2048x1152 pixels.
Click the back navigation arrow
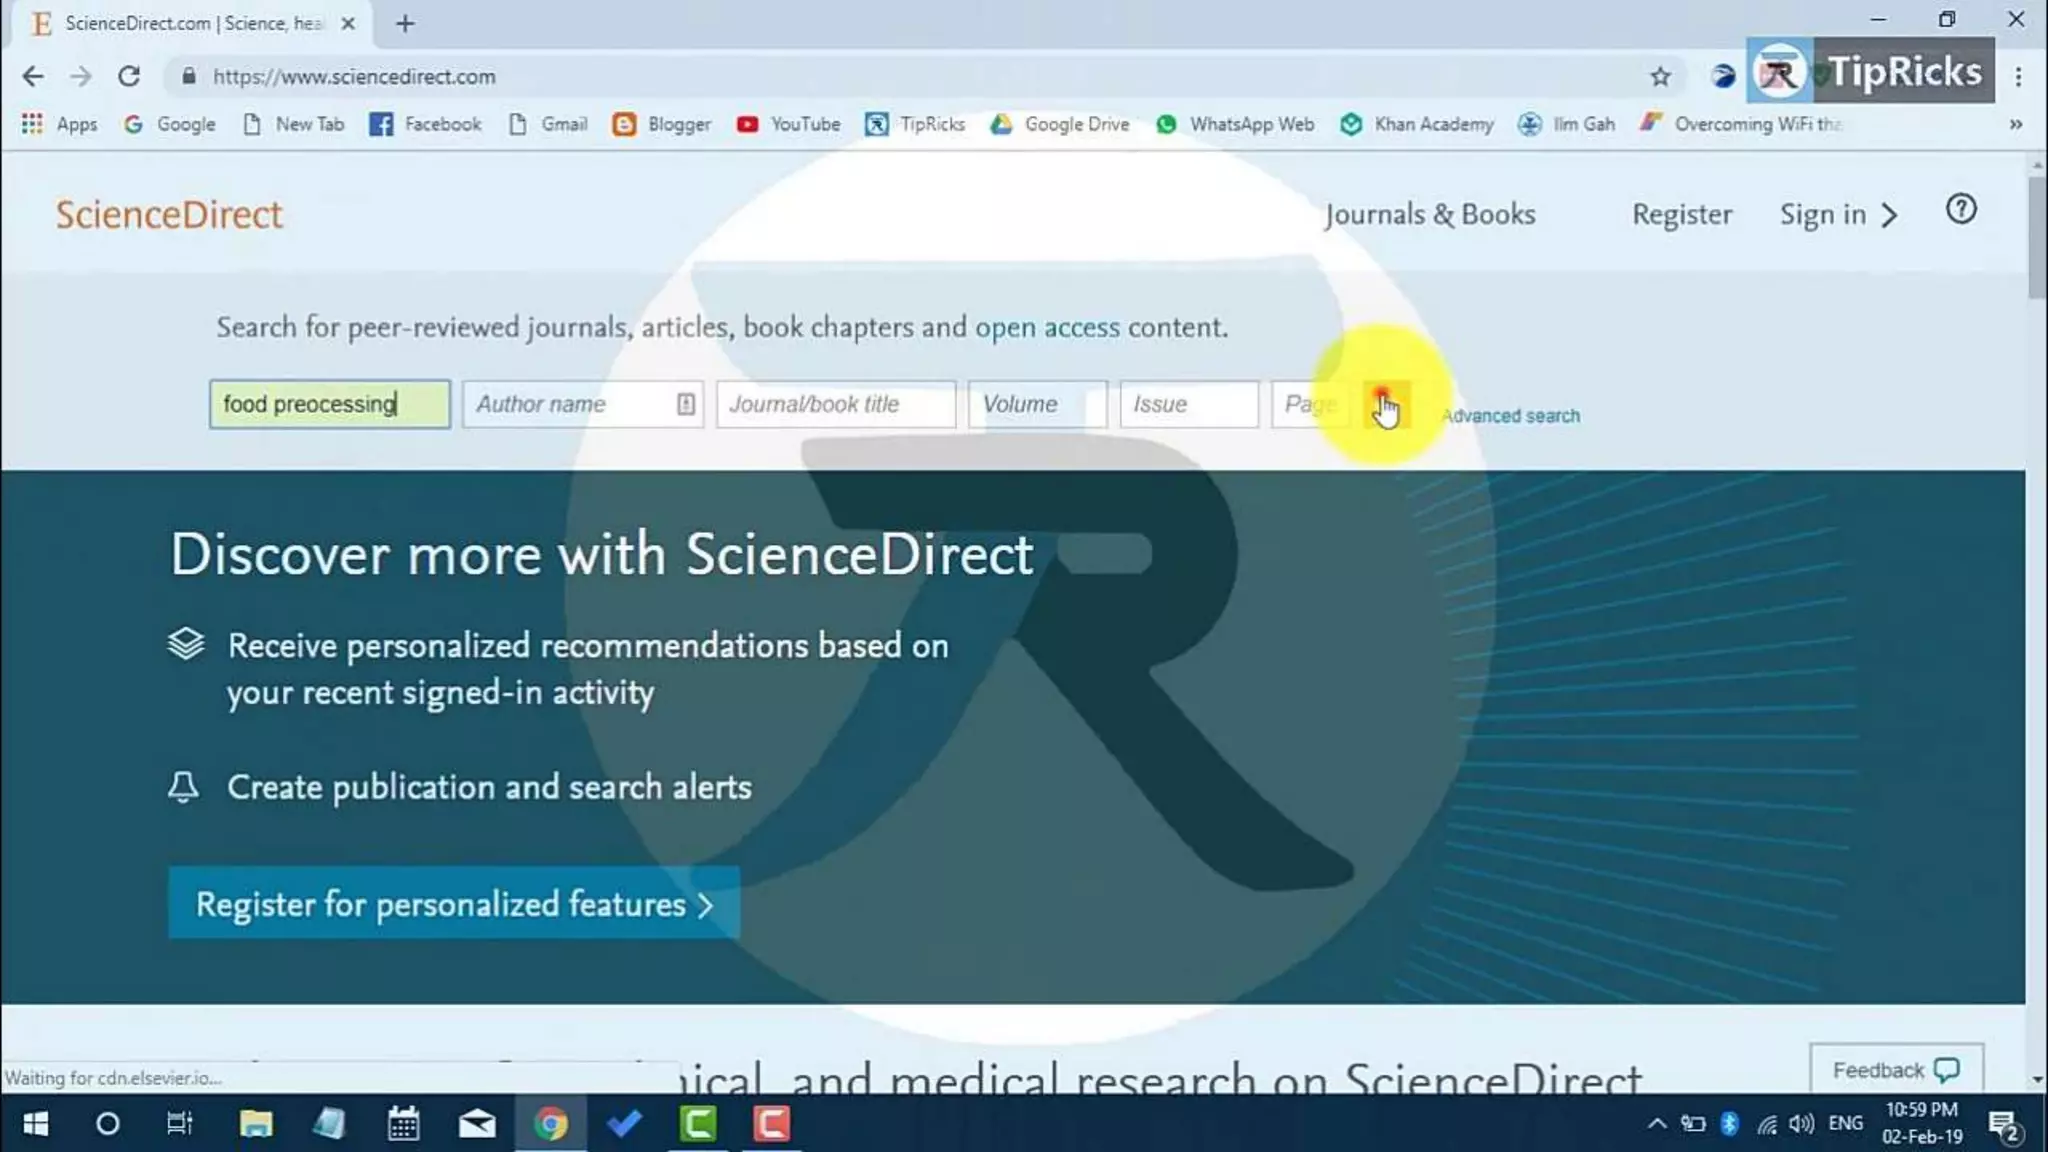click(33, 77)
